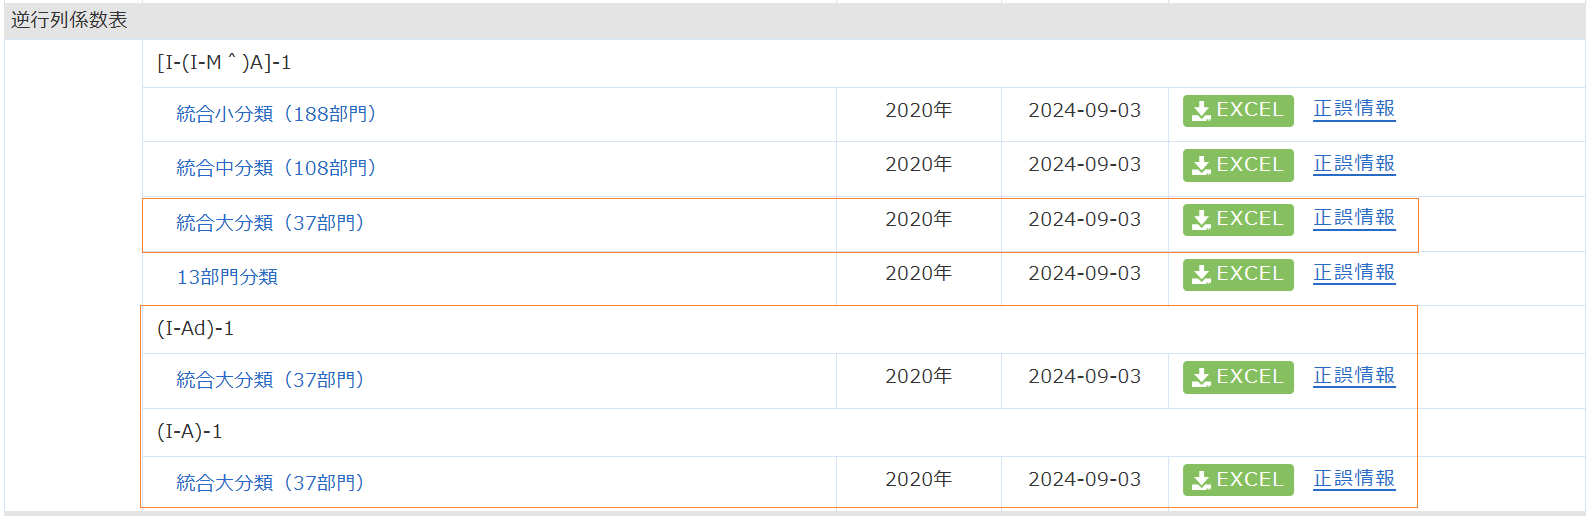
Task: Click the (I-Ad)-1 group heading row
Action: 196,329
